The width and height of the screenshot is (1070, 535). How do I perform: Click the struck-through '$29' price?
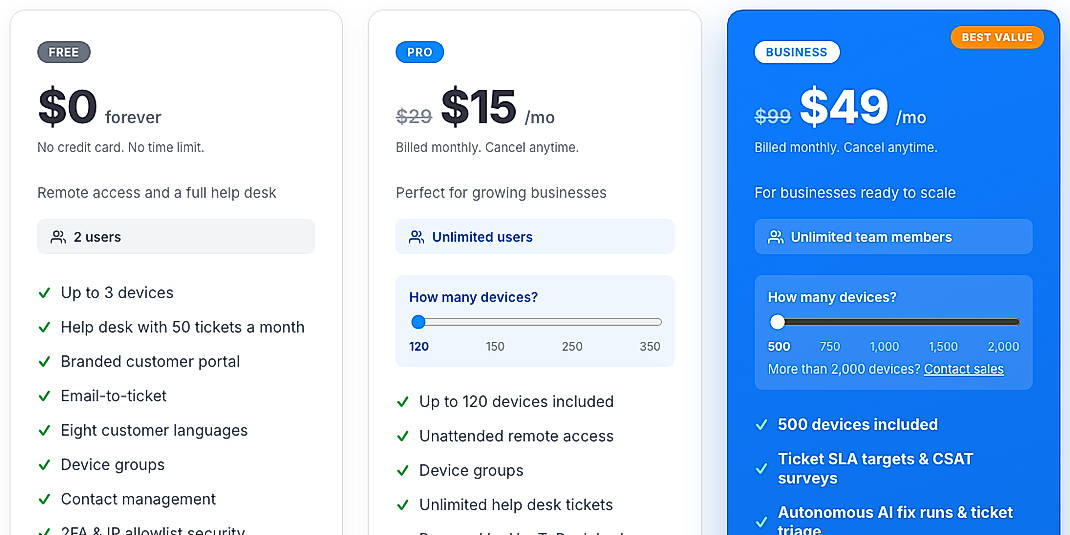tap(414, 117)
